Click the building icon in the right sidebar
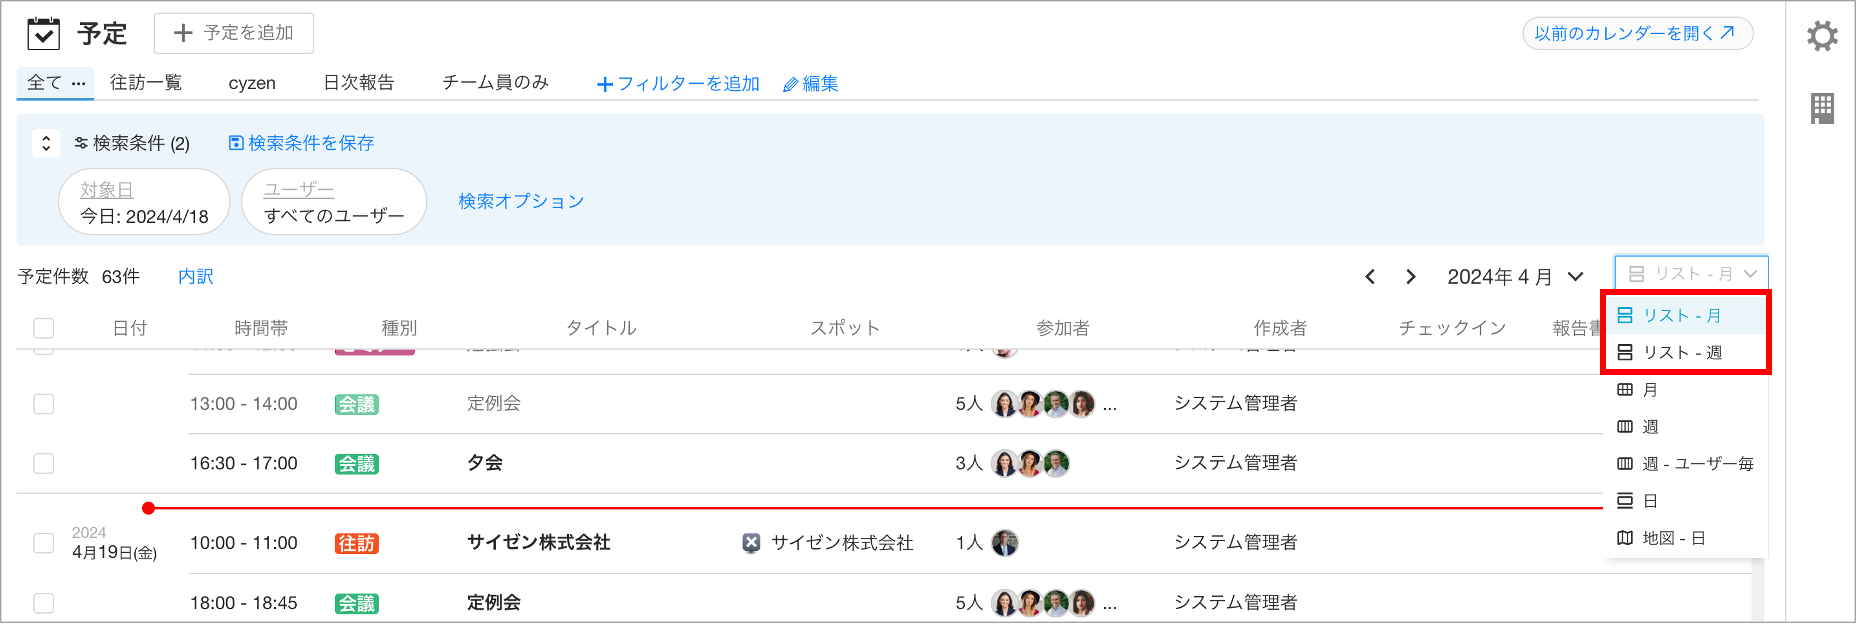This screenshot has height=624, width=1856. click(1822, 108)
